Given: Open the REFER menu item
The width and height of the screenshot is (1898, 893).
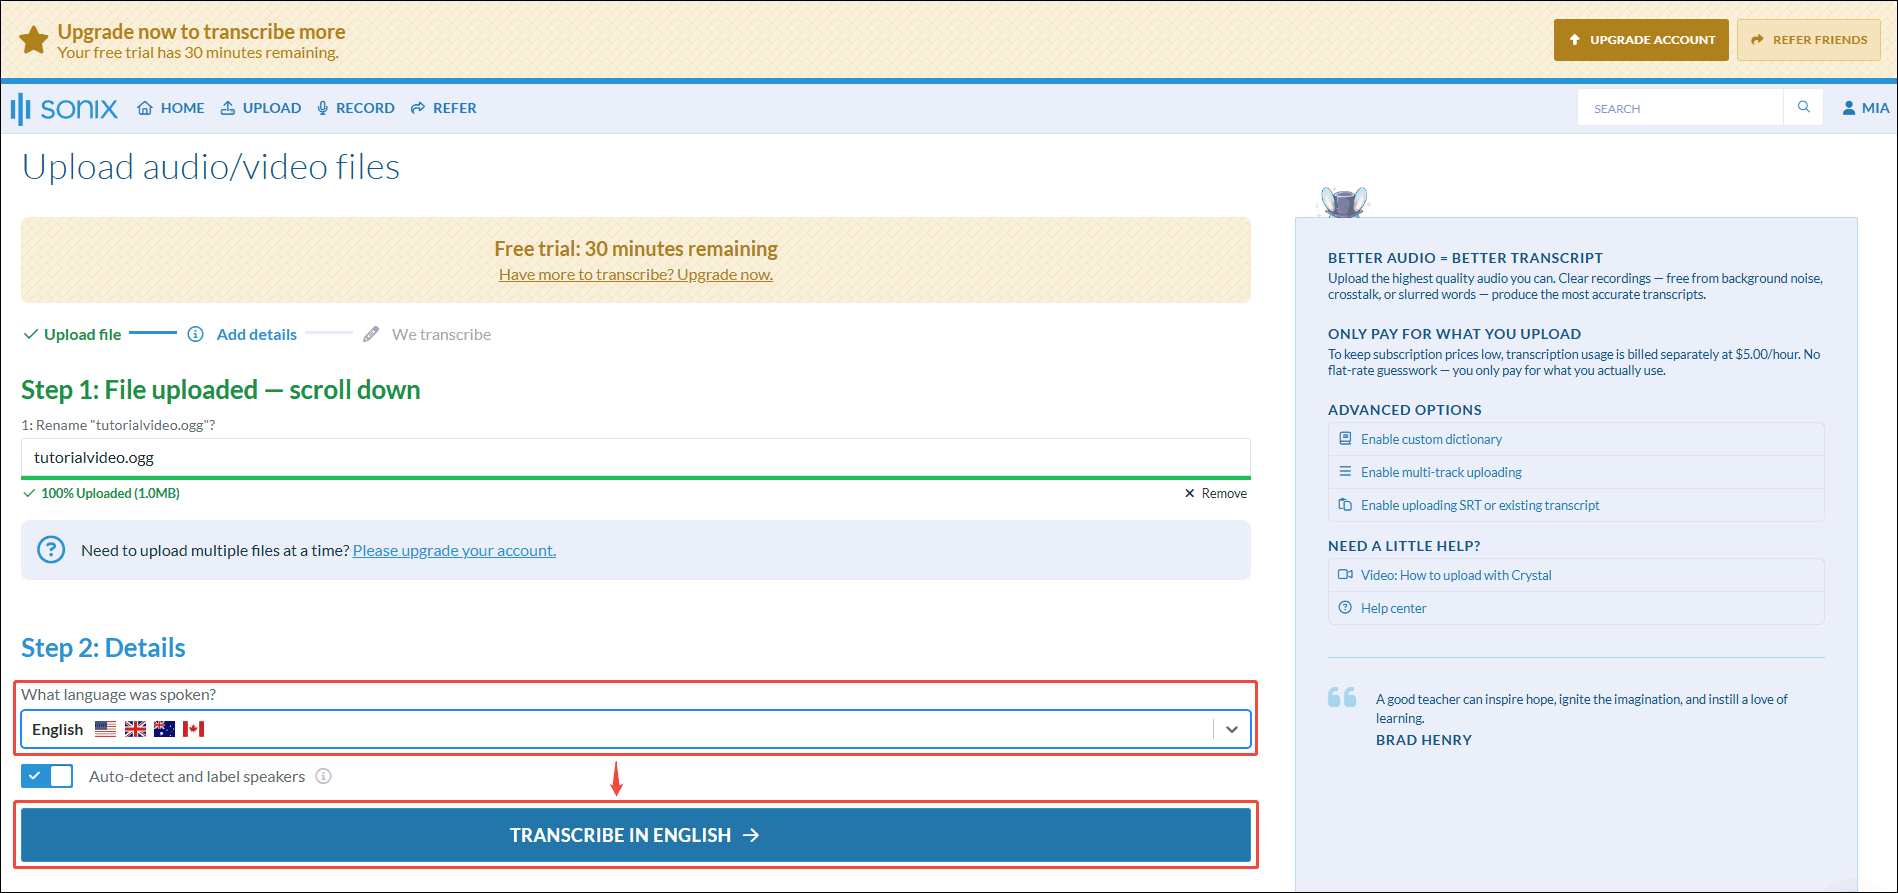Looking at the screenshot, I should (444, 108).
